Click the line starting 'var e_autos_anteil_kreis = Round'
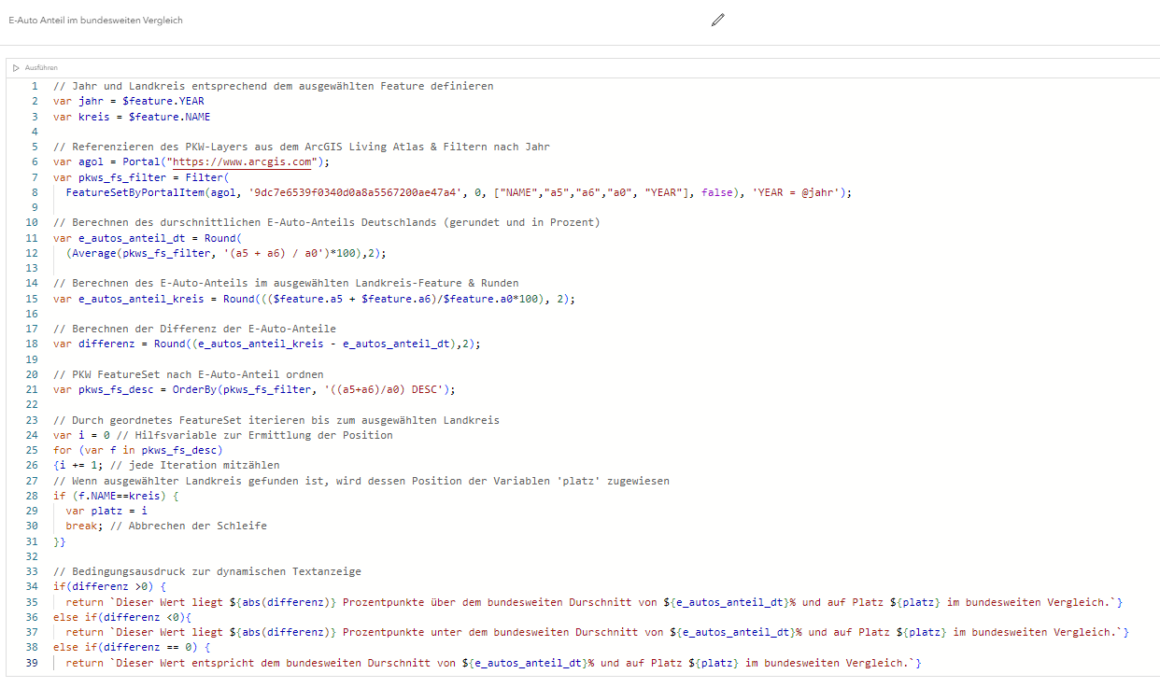The width and height of the screenshot is (1160, 688). (x=314, y=299)
